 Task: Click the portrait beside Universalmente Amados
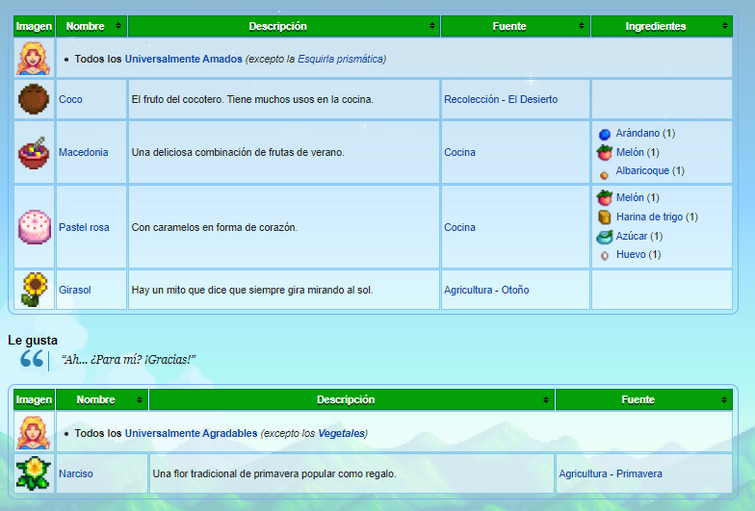coord(33,58)
